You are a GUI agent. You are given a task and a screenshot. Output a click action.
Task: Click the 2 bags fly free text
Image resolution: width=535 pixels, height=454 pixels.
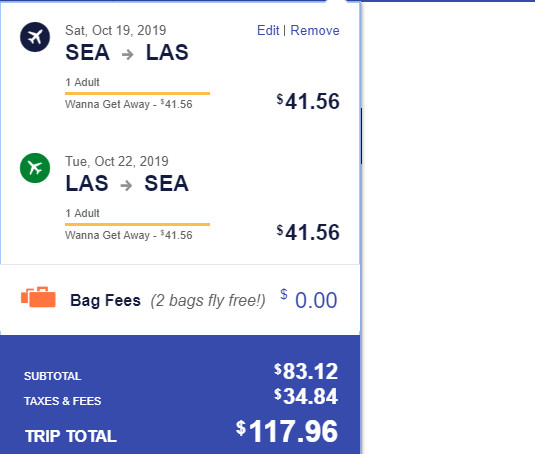[208, 301]
